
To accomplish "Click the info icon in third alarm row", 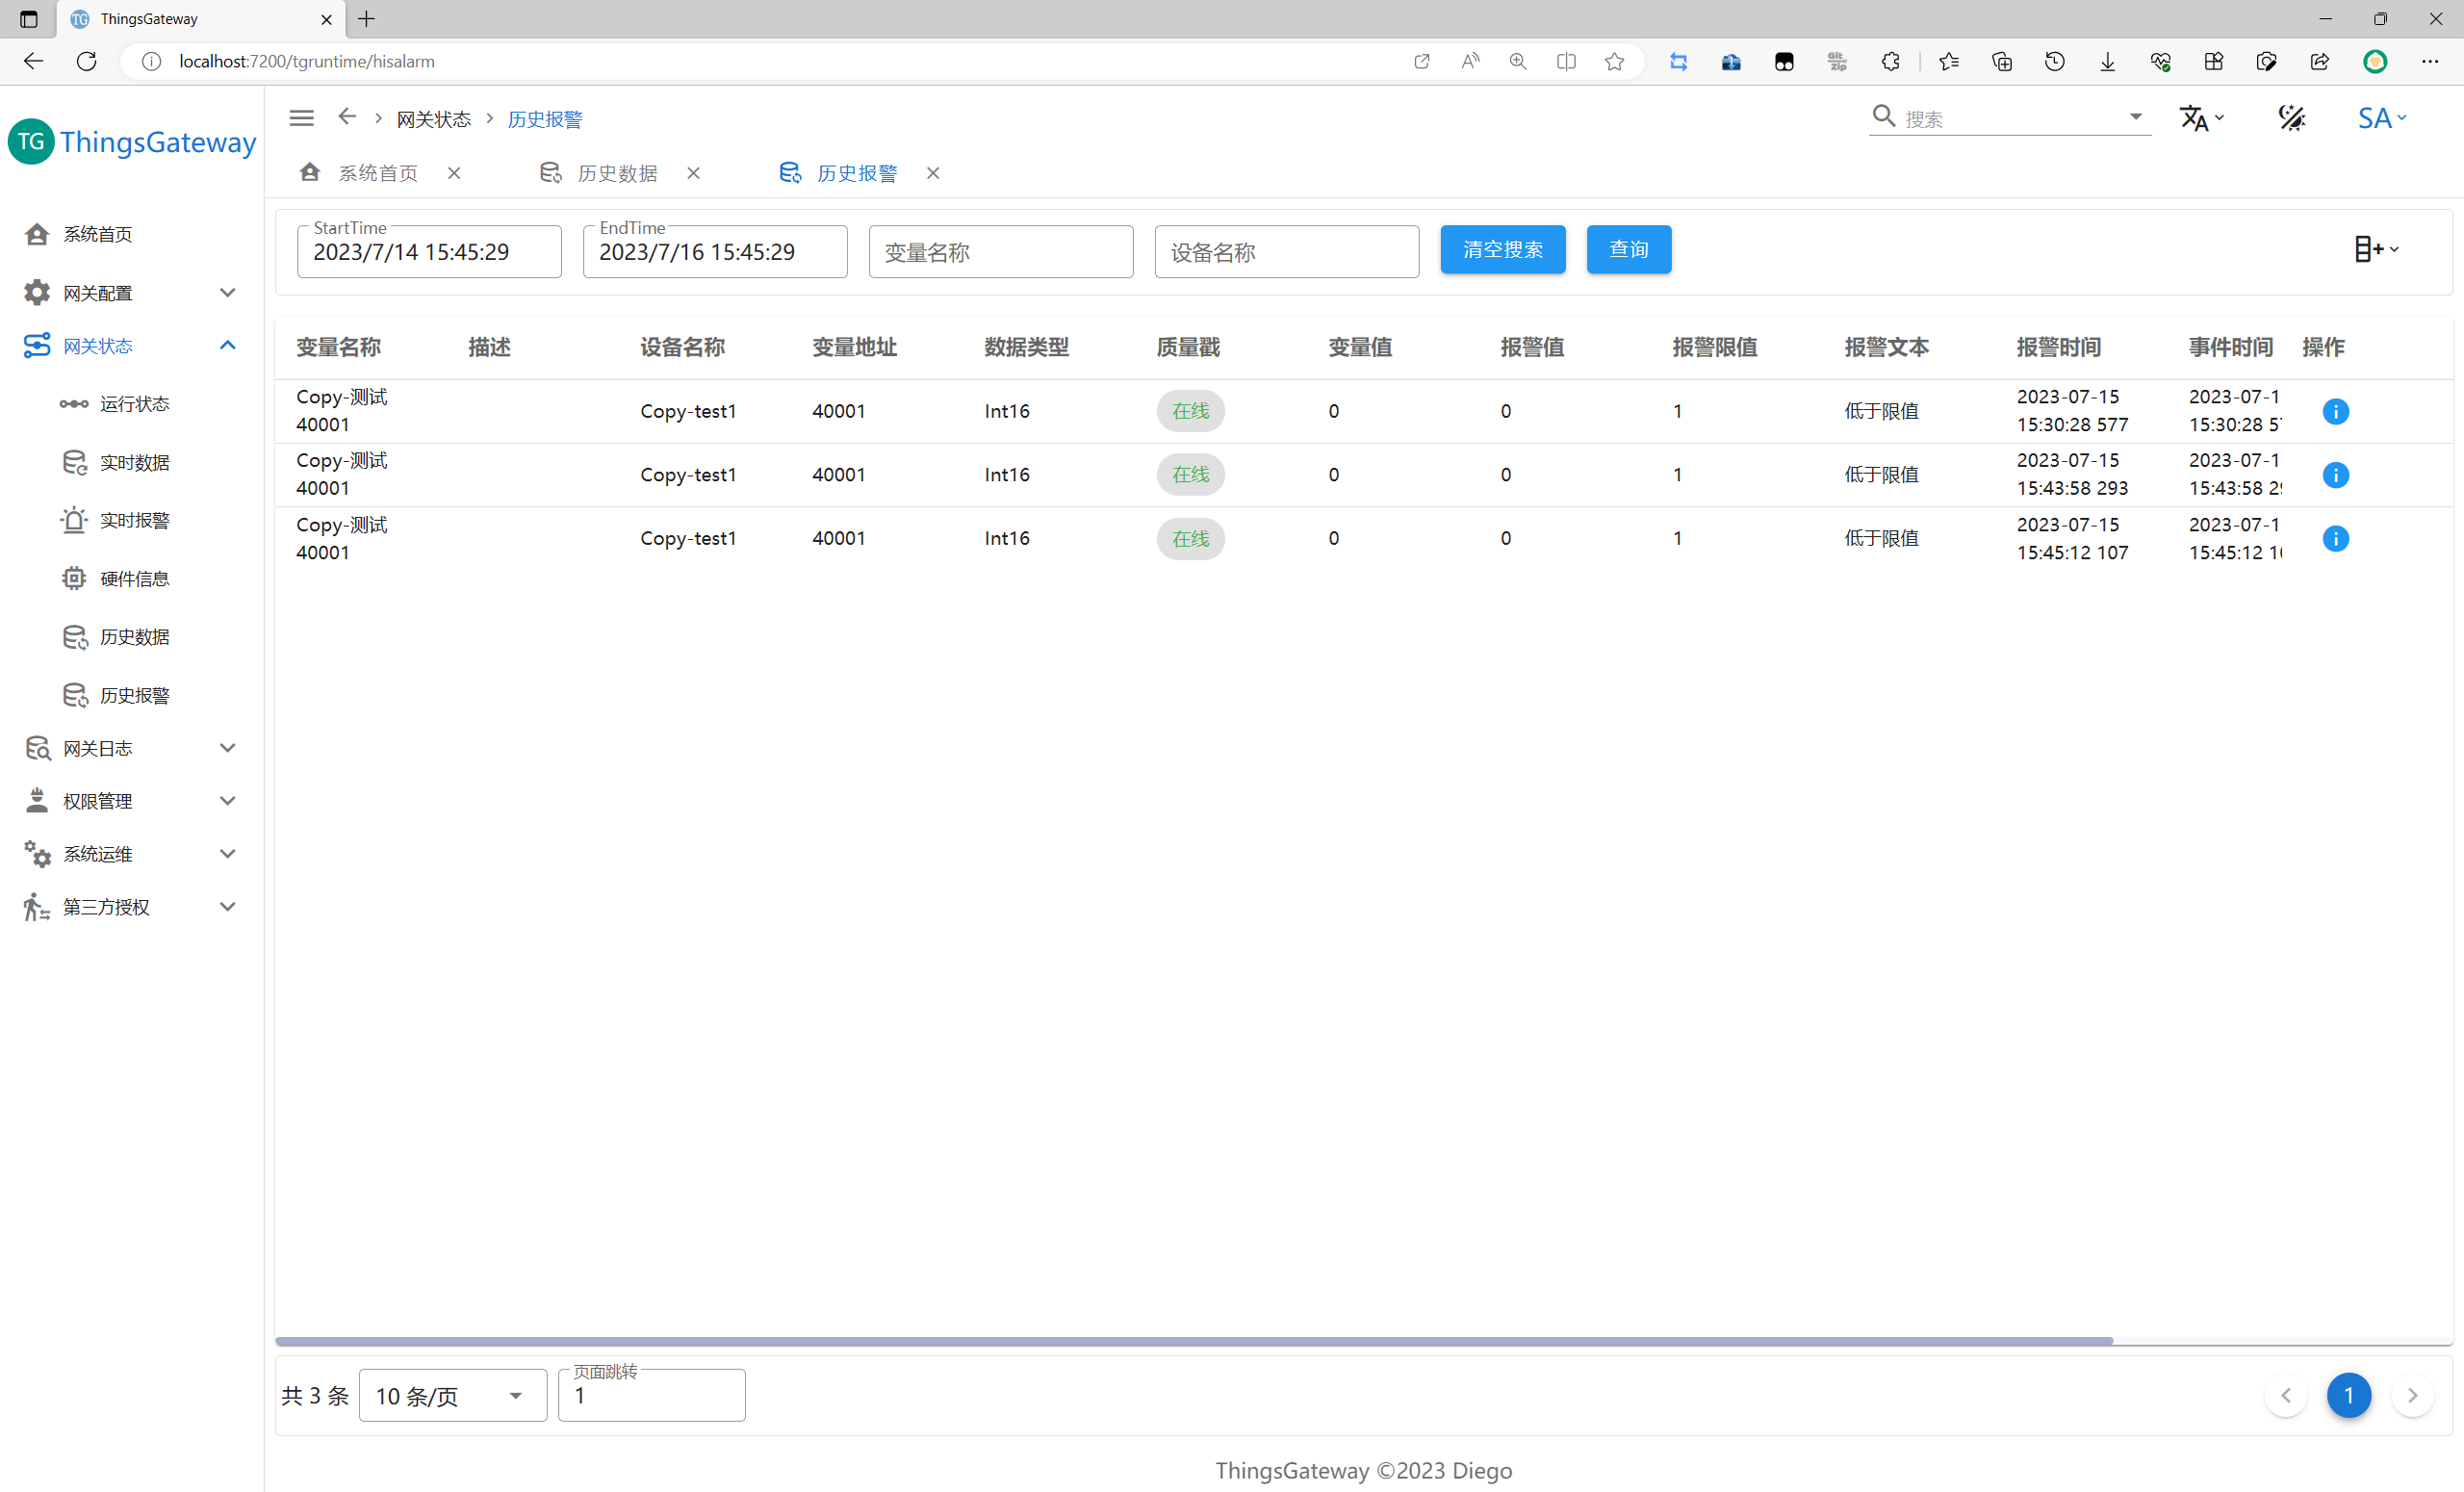I will pyautogui.click(x=2335, y=539).
